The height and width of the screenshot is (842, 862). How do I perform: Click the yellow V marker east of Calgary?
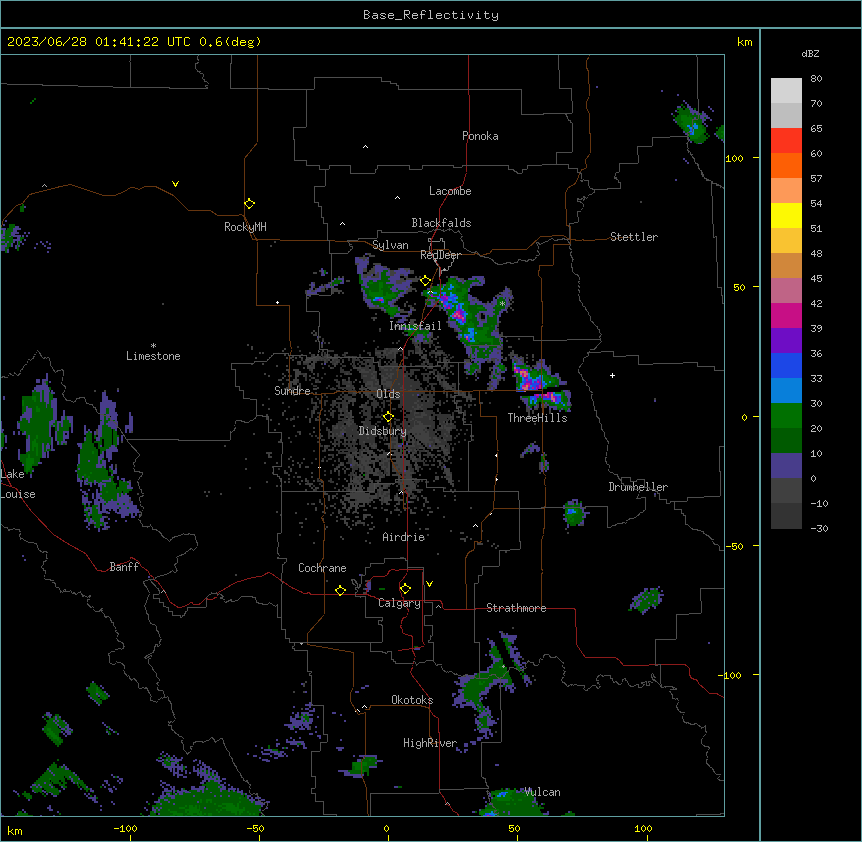pos(429,584)
